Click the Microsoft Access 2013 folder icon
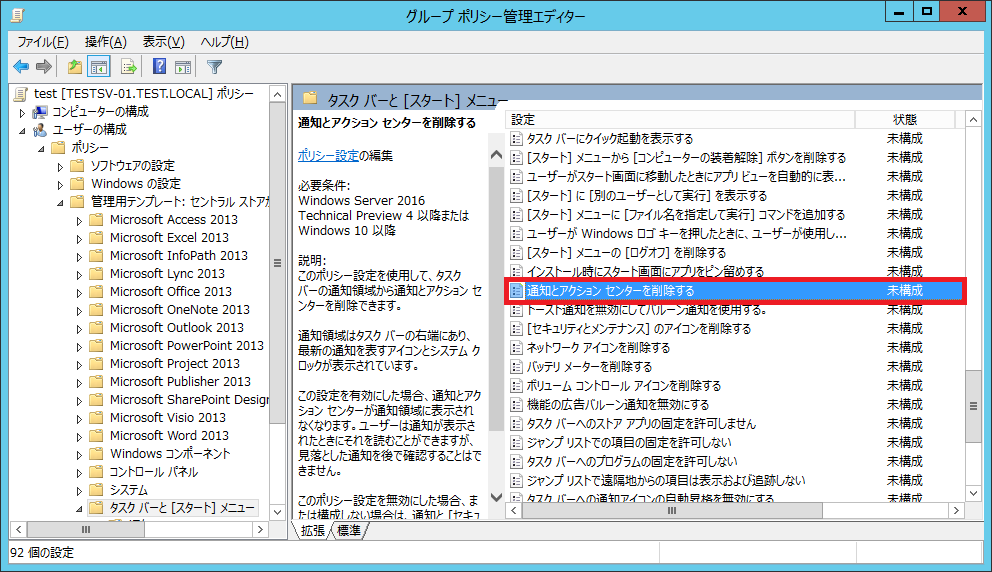Image resolution: width=992 pixels, height=572 pixels. [96, 220]
